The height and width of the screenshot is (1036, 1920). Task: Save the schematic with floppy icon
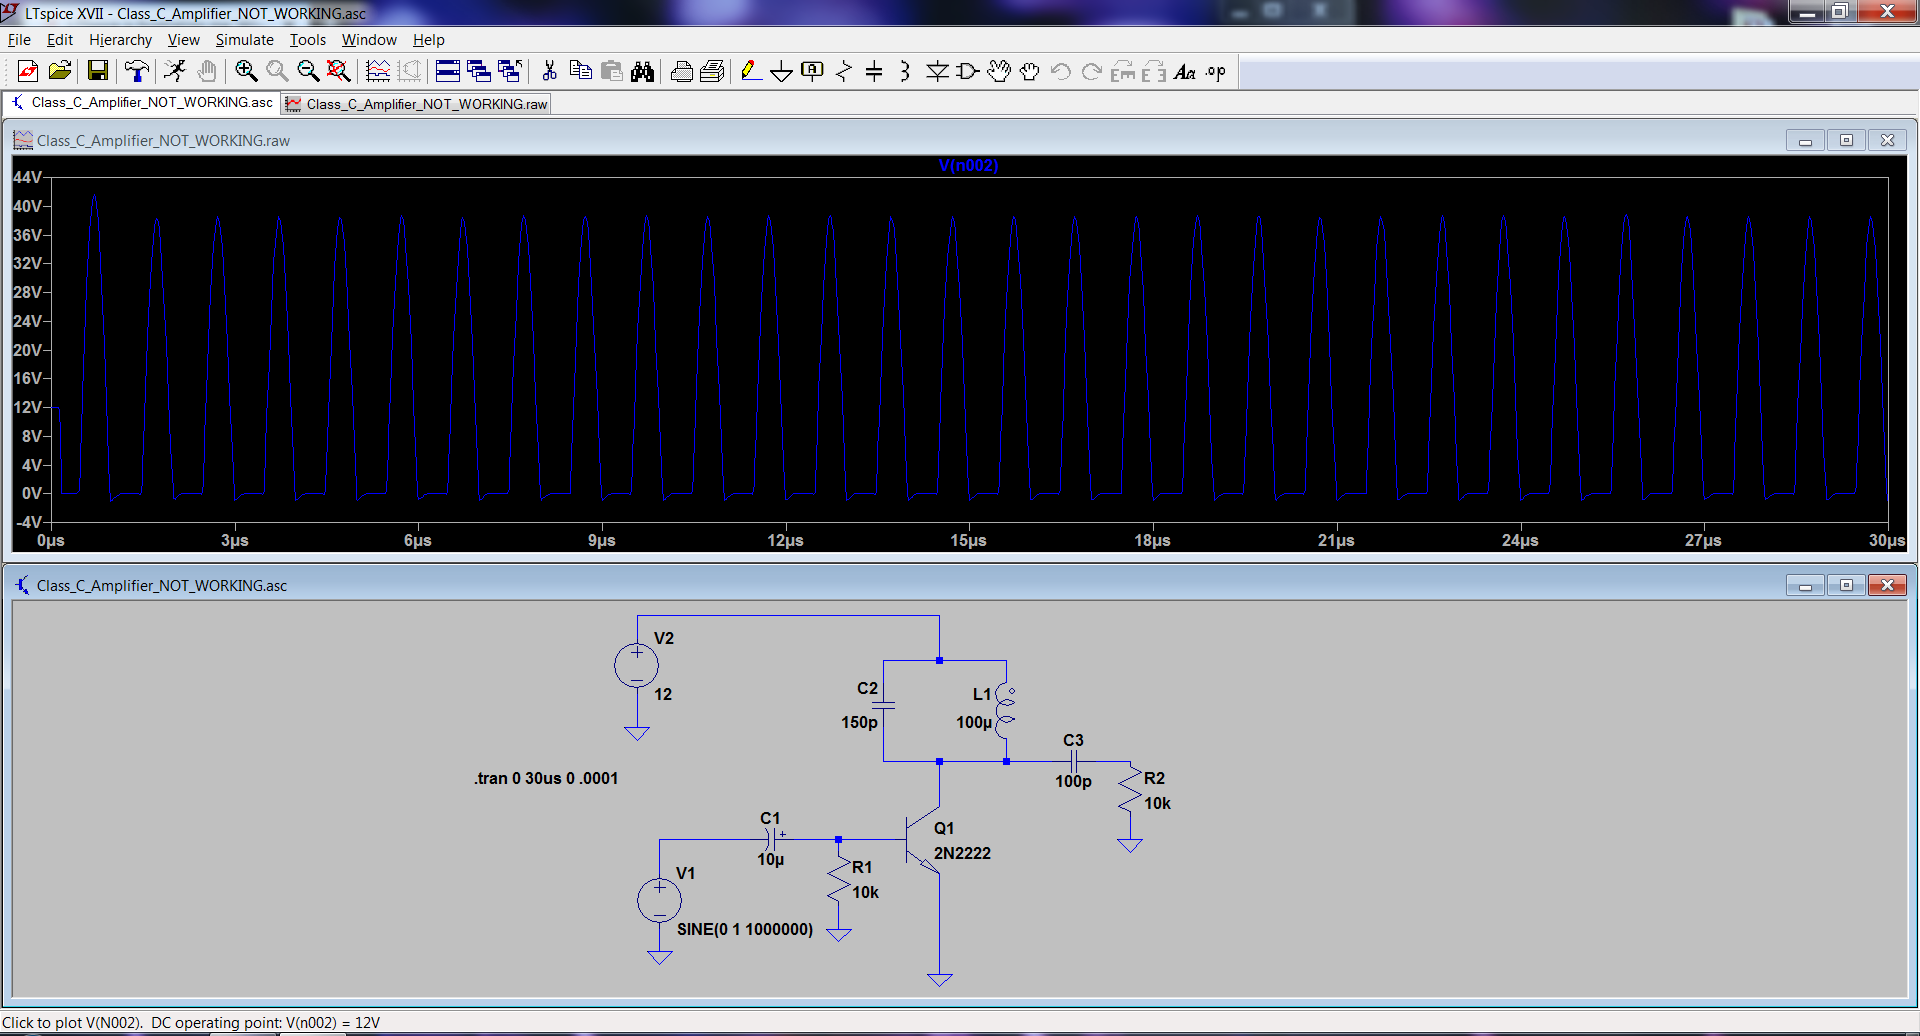[x=97, y=71]
